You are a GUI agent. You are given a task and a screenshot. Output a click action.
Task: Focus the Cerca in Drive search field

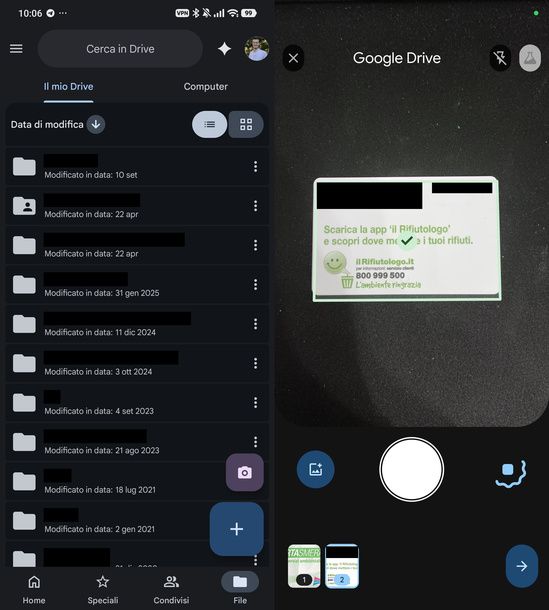120,49
